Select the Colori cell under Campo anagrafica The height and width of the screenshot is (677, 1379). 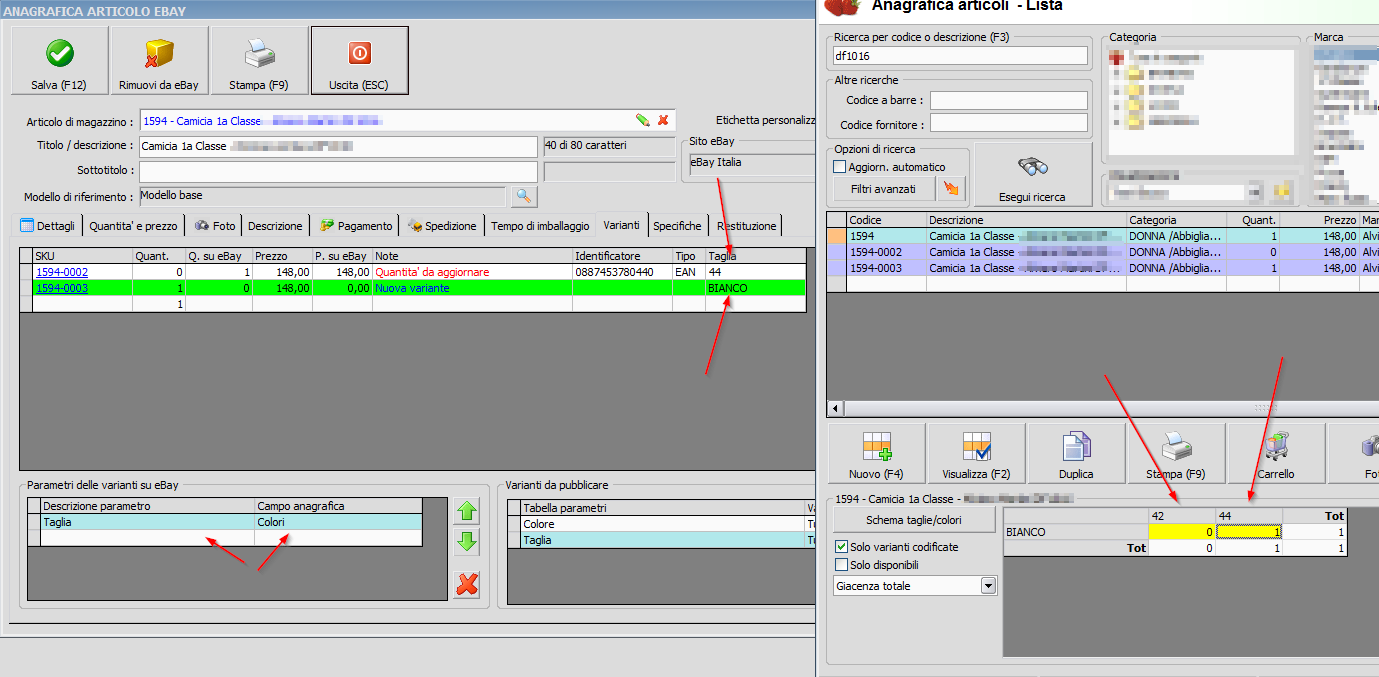[x=338, y=522]
